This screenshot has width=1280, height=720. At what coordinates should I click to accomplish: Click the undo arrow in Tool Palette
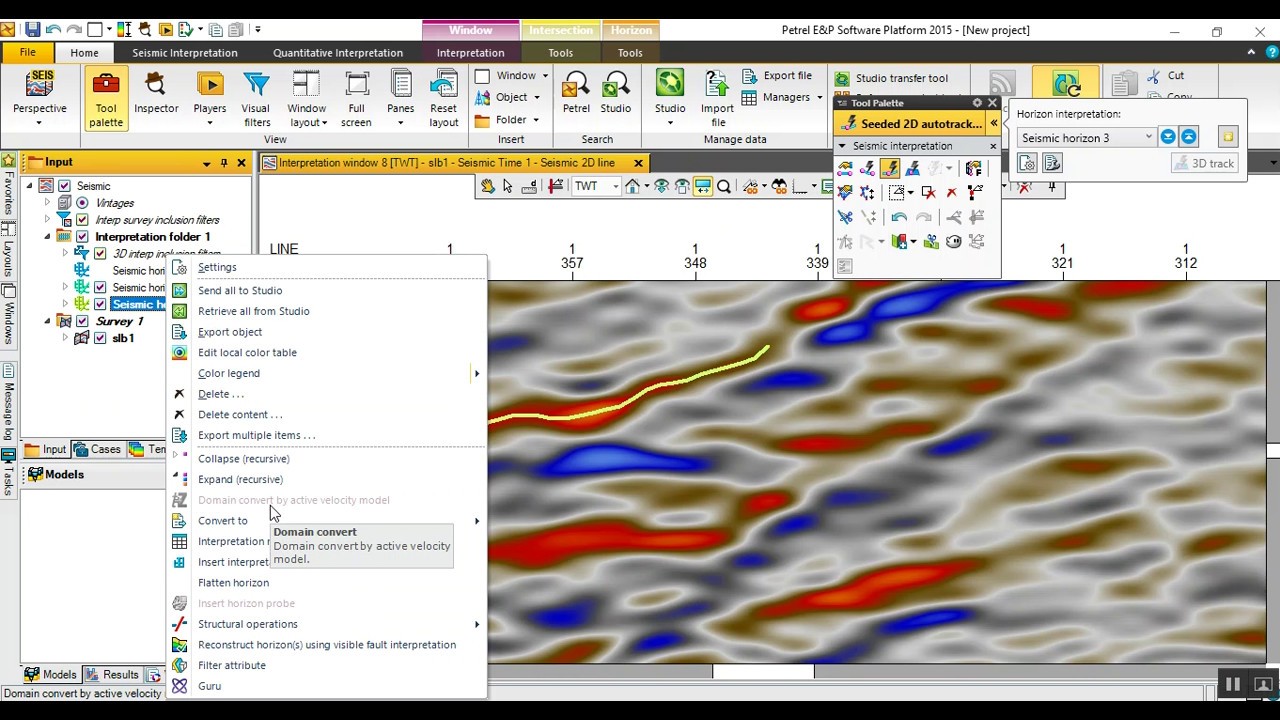pos(899,217)
